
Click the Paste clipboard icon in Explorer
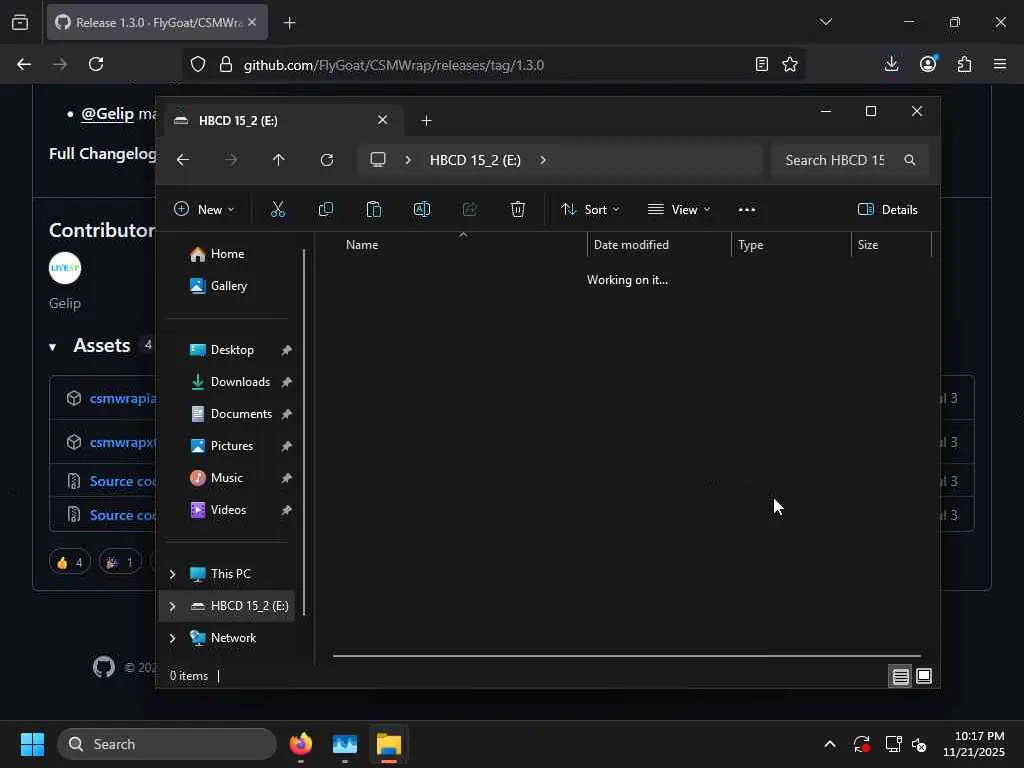pos(374,209)
